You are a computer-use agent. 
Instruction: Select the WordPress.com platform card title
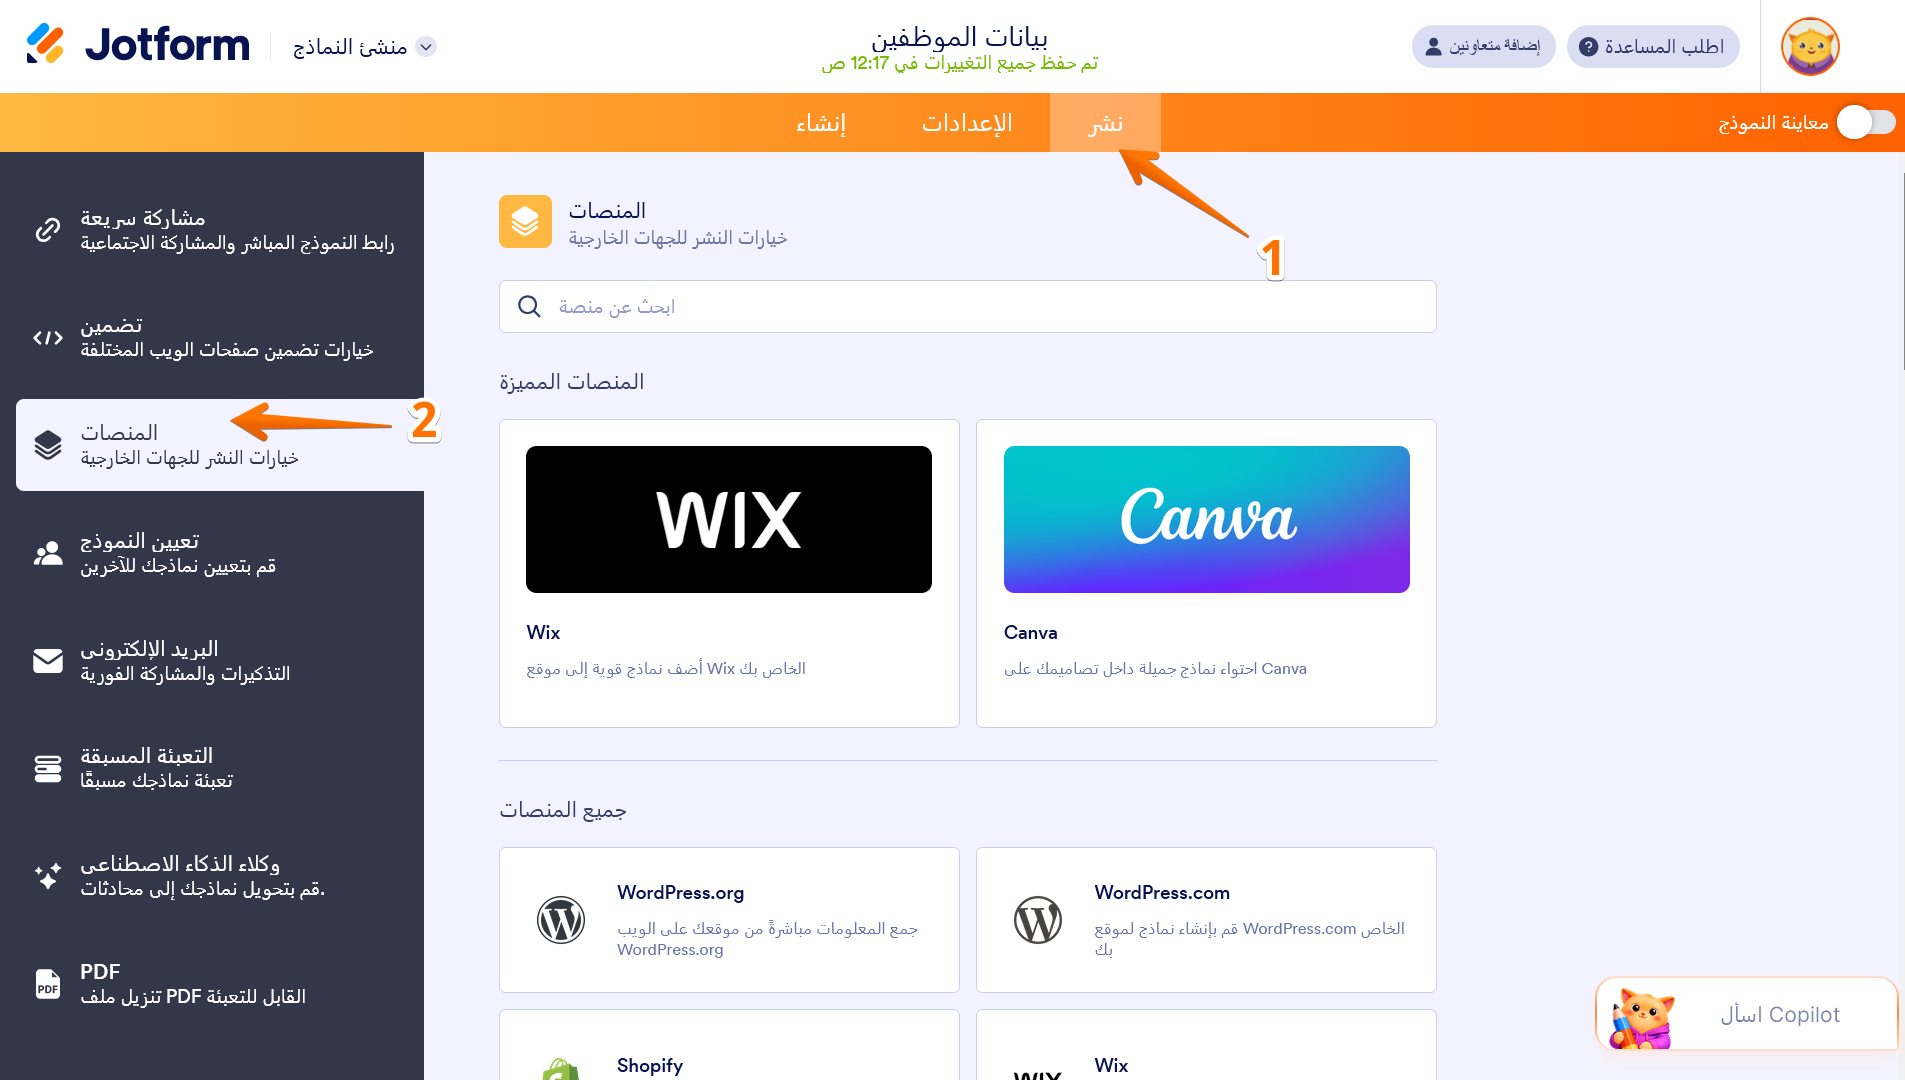[1162, 892]
